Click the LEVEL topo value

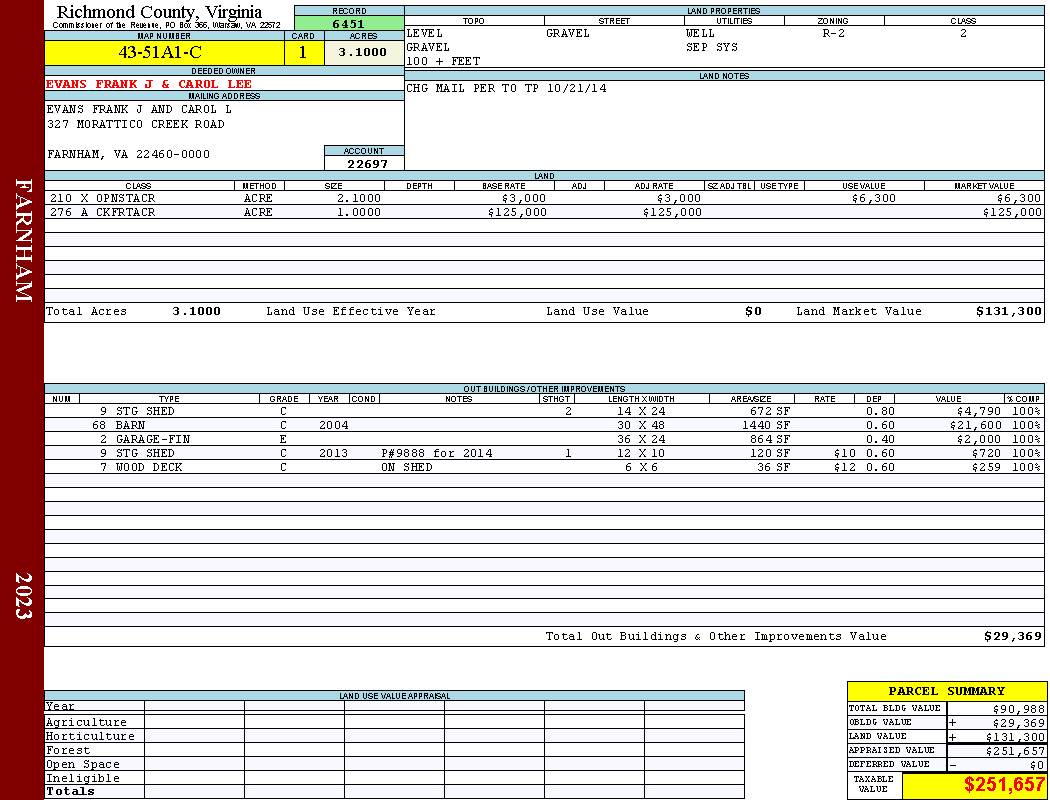pos(425,33)
